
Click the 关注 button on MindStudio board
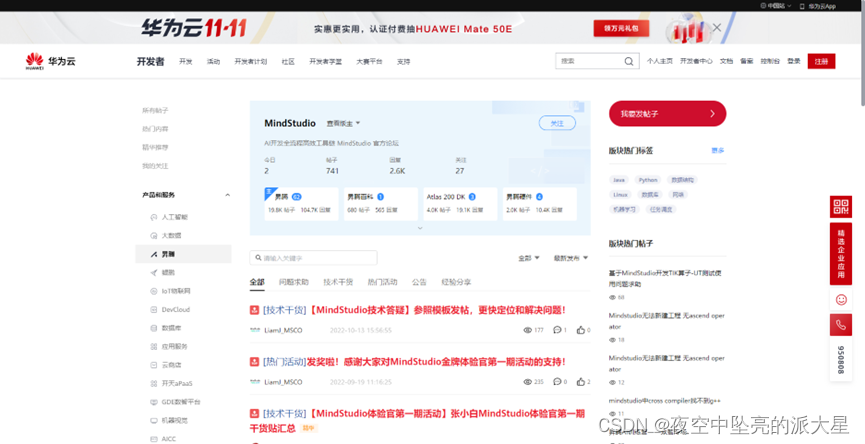click(557, 123)
